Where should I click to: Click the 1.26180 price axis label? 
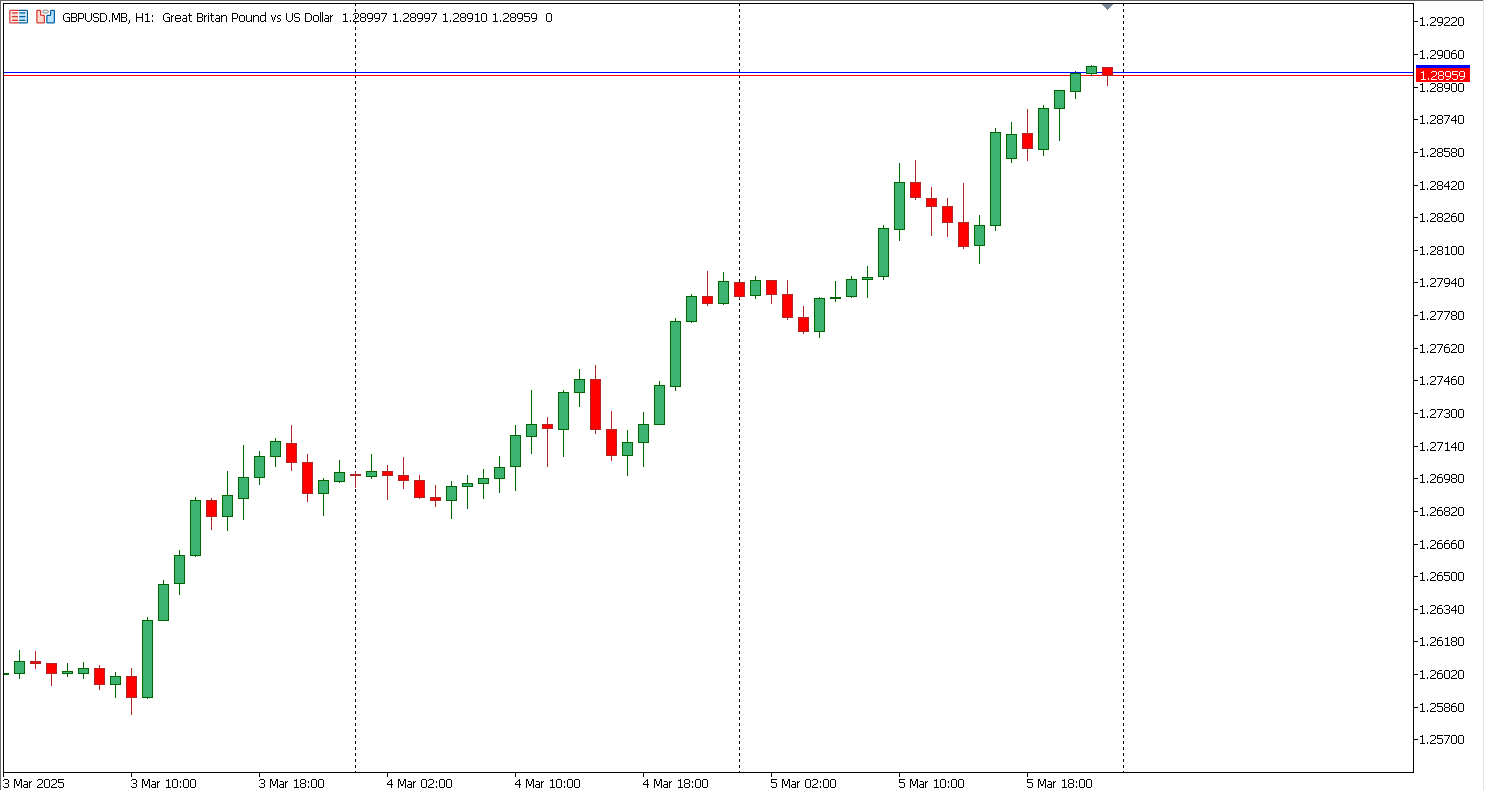tap(1441, 642)
